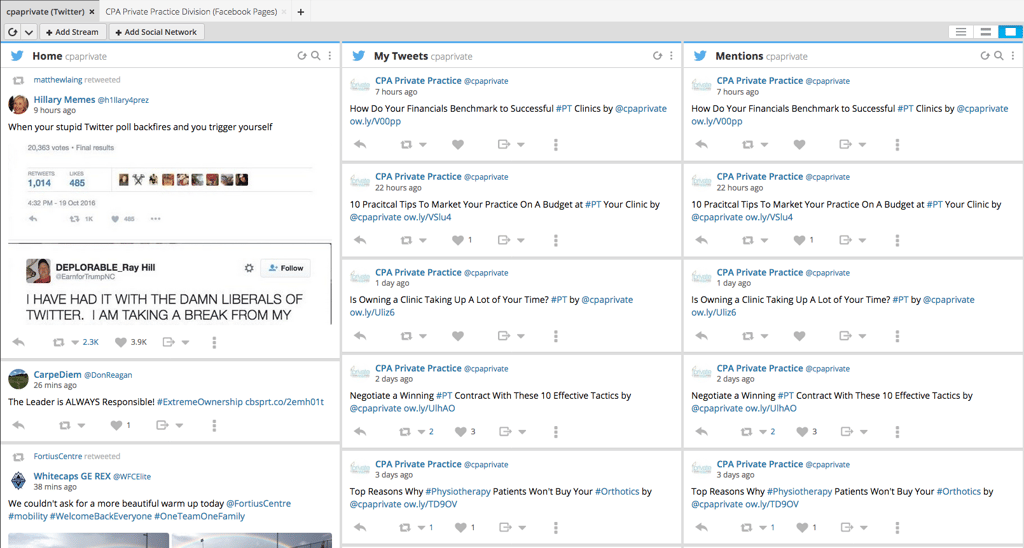This screenshot has width=1024, height=548.
Task: Open the CPA Private Practice Division Facebook tab
Action: point(191,12)
